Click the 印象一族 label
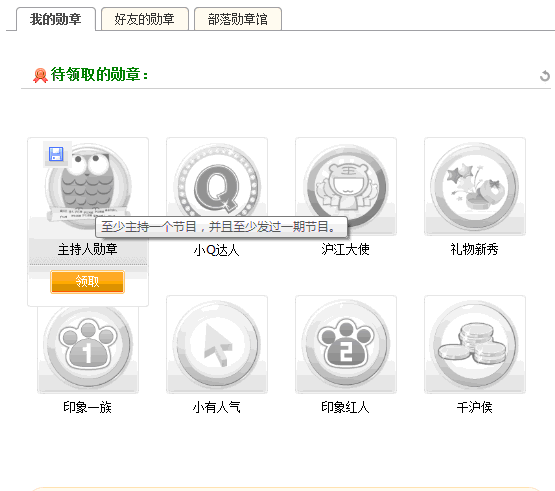 (87, 407)
